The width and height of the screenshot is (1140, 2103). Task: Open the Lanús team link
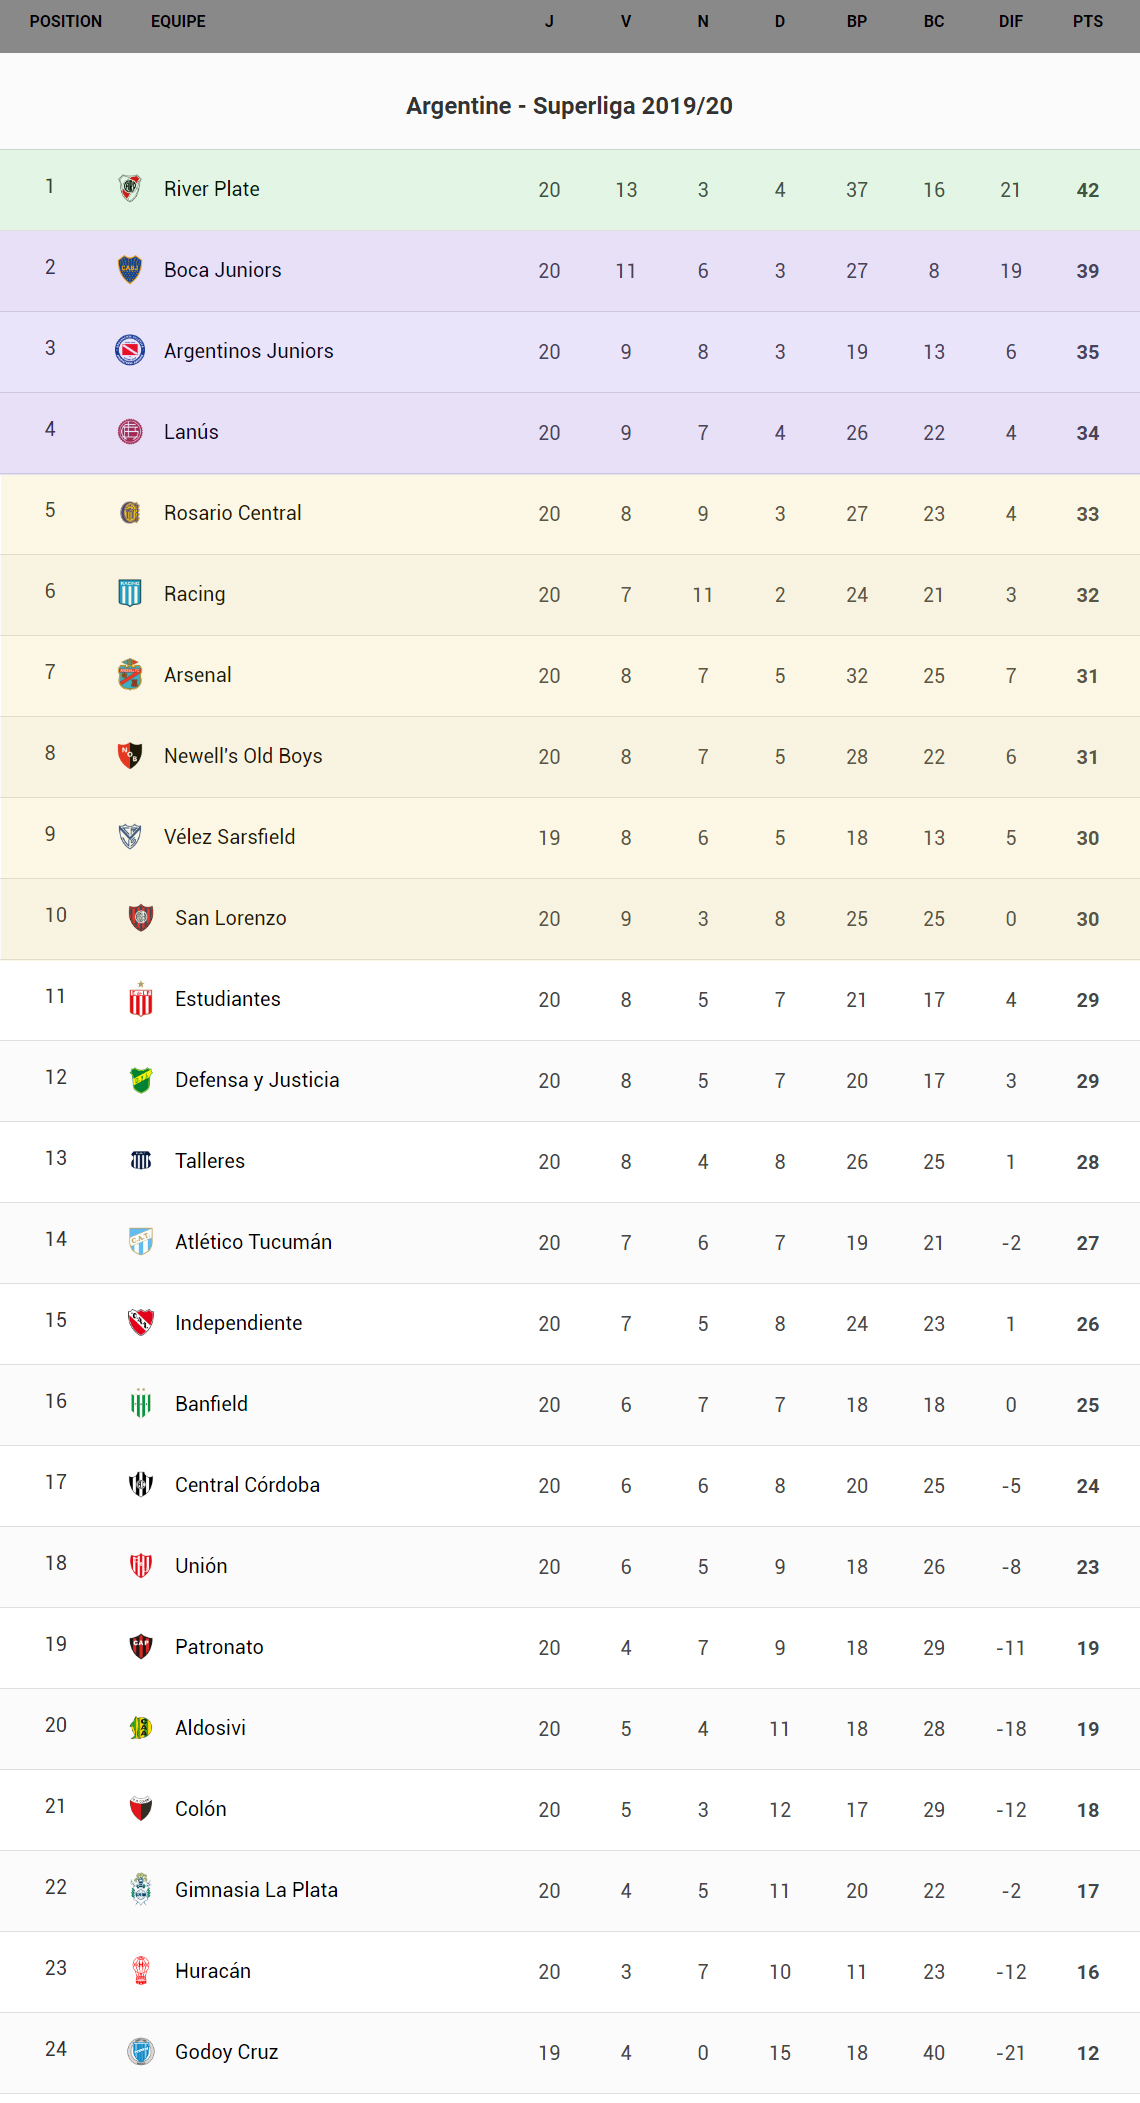(x=191, y=432)
